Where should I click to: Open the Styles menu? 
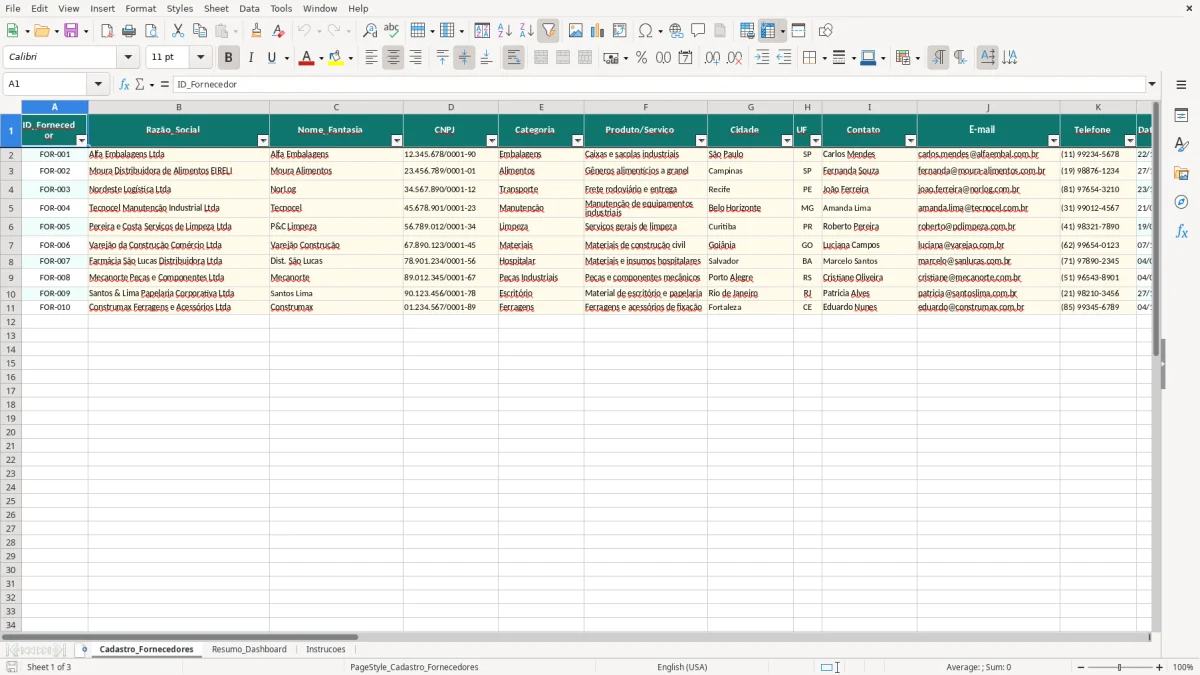click(x=180, y=8)
